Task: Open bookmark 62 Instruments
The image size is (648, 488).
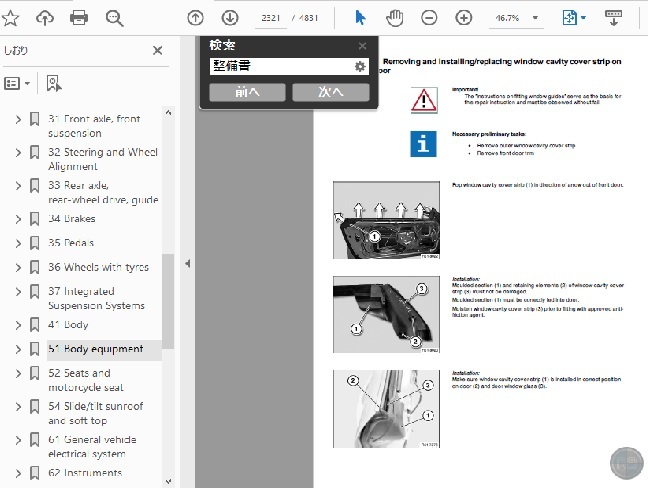Action: tap(85, 473)
